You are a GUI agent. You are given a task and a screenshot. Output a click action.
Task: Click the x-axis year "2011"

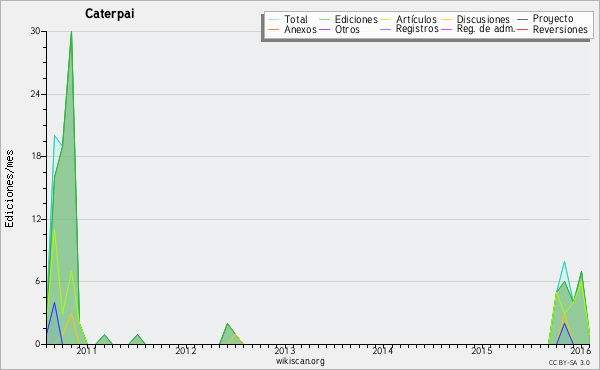86,350
